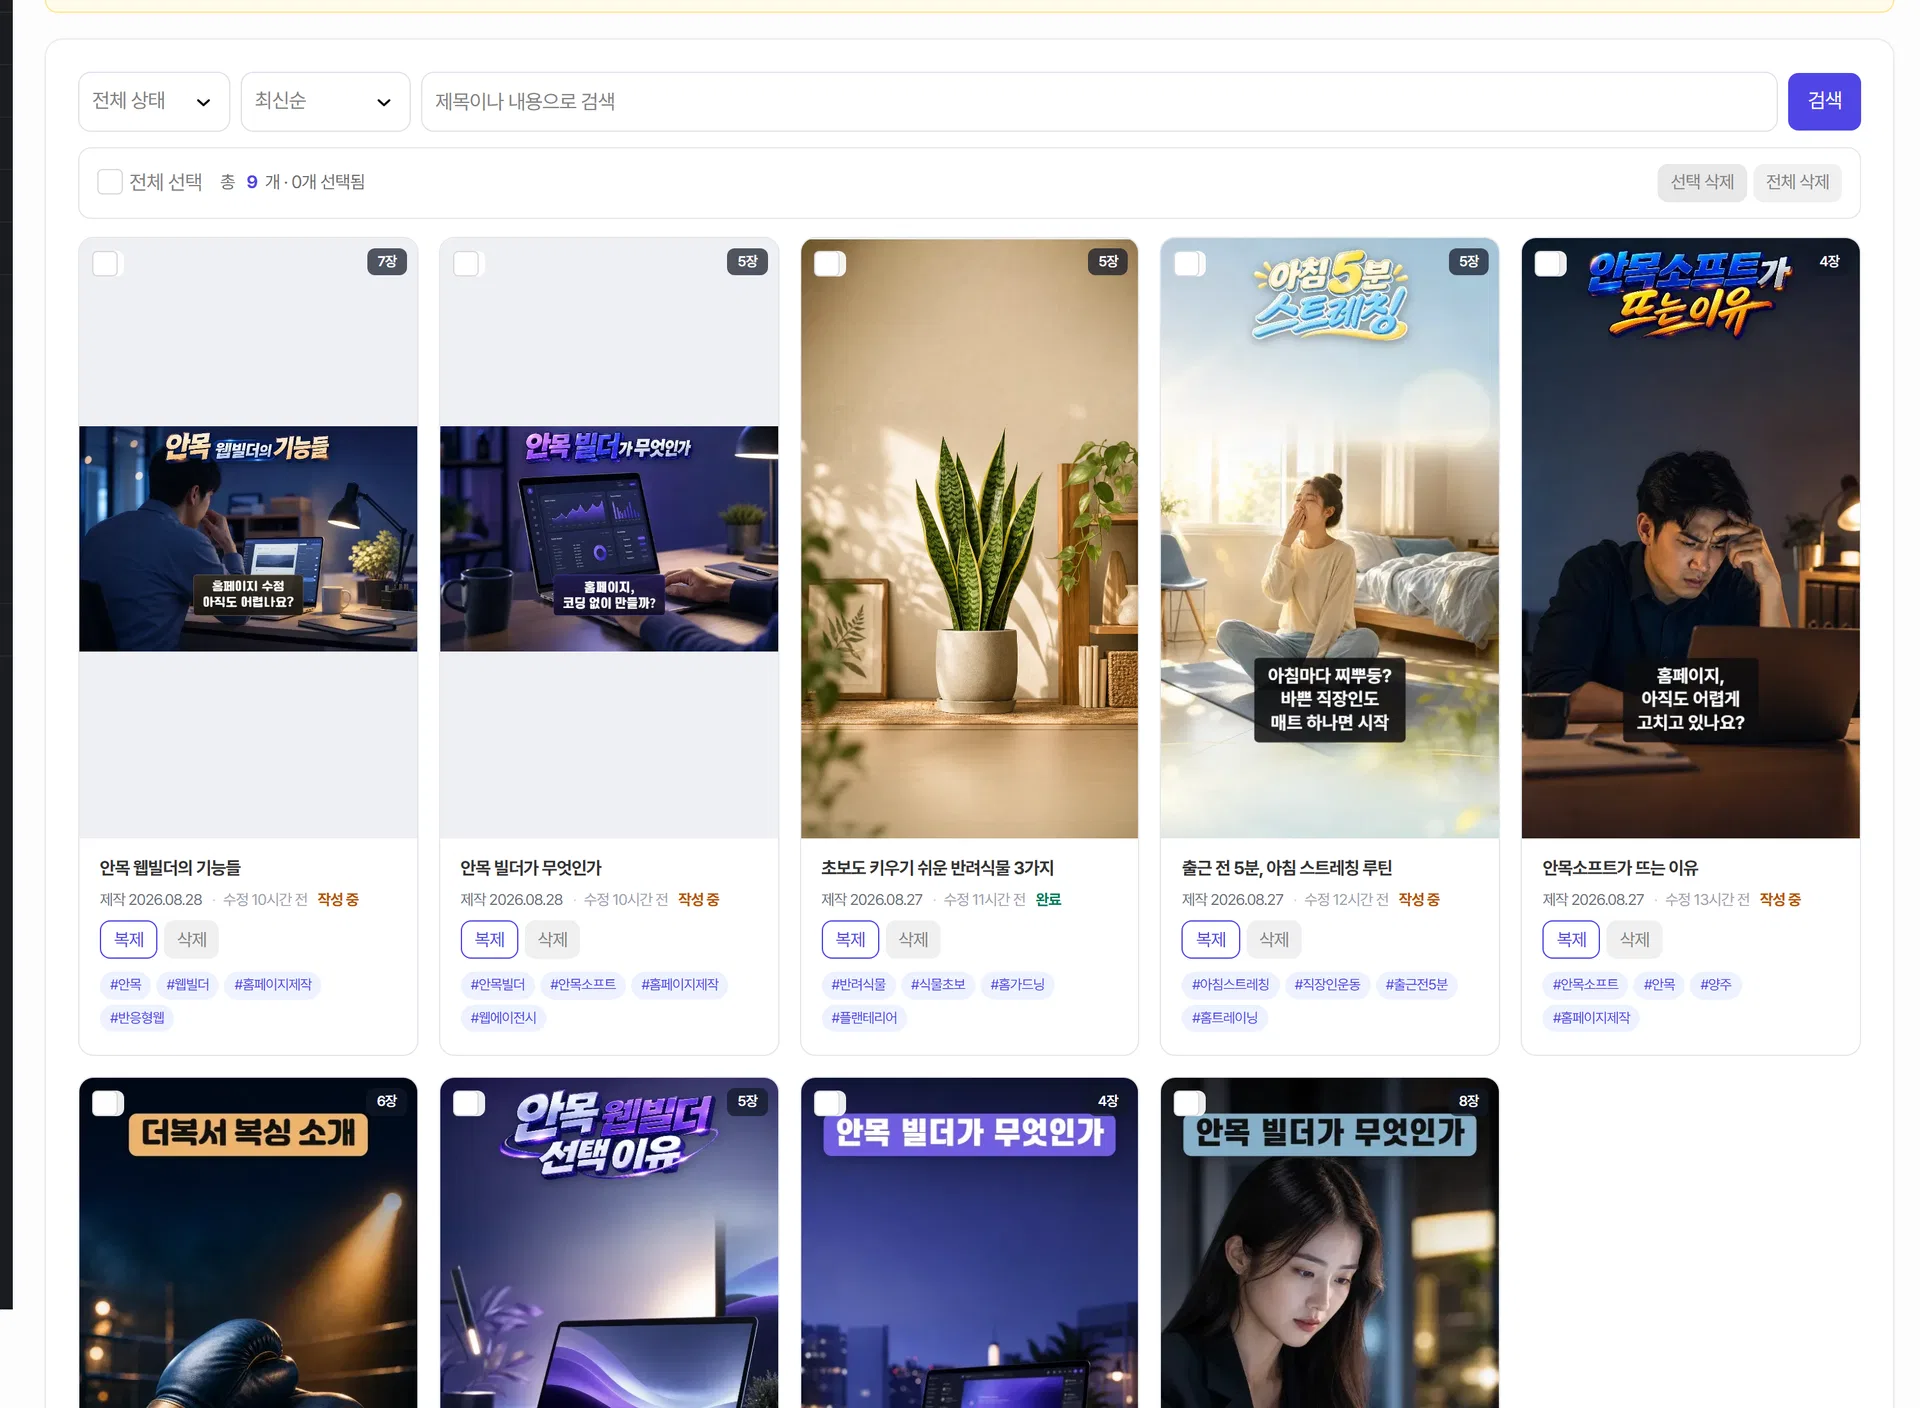1920x1408 pixels.
Task: Check the 안목소프트가 뜨는 이유 card checkbox
Action: (1550, 263)
